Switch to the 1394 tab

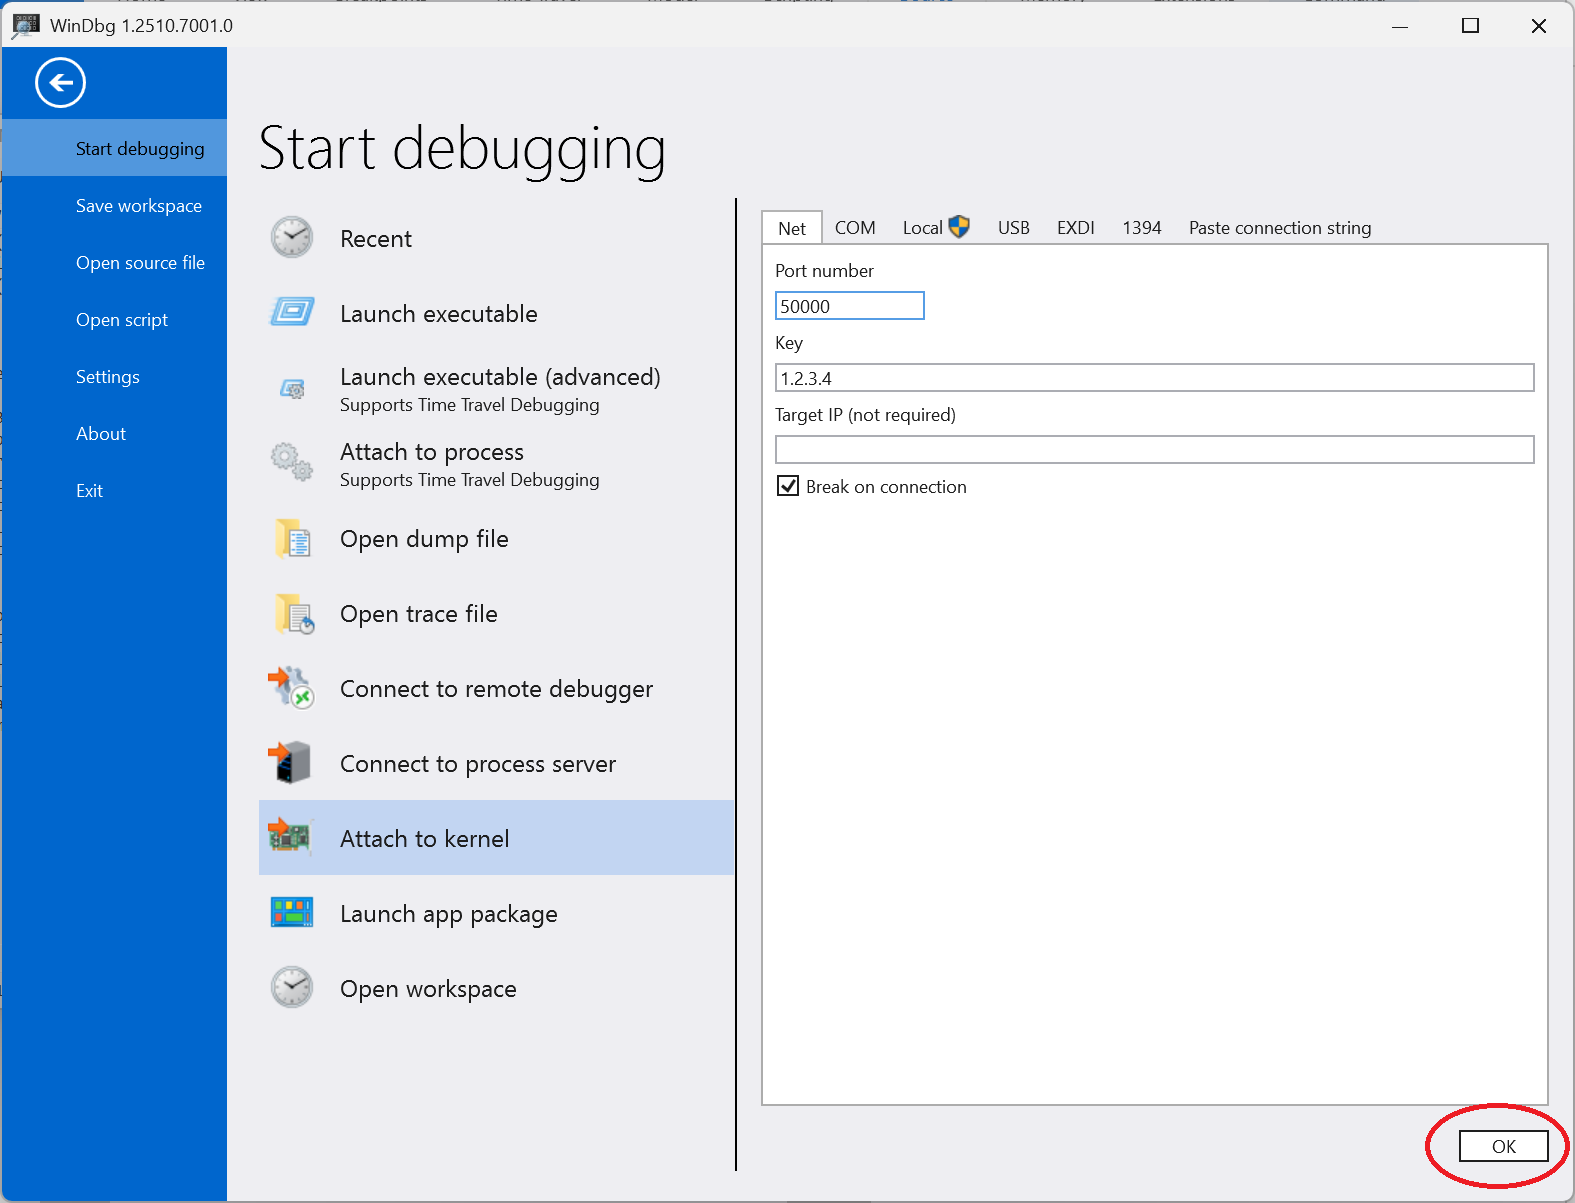[x=1141, y=228]
